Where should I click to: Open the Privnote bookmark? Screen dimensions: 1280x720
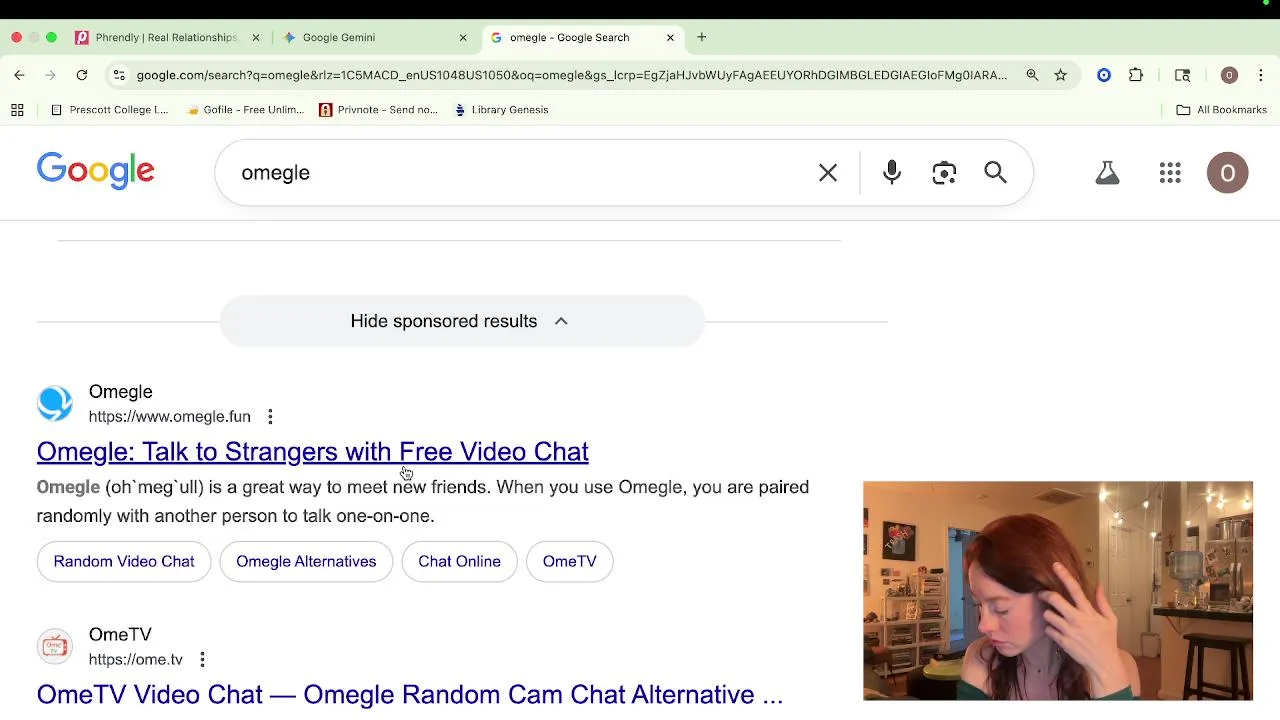(378, 110)
